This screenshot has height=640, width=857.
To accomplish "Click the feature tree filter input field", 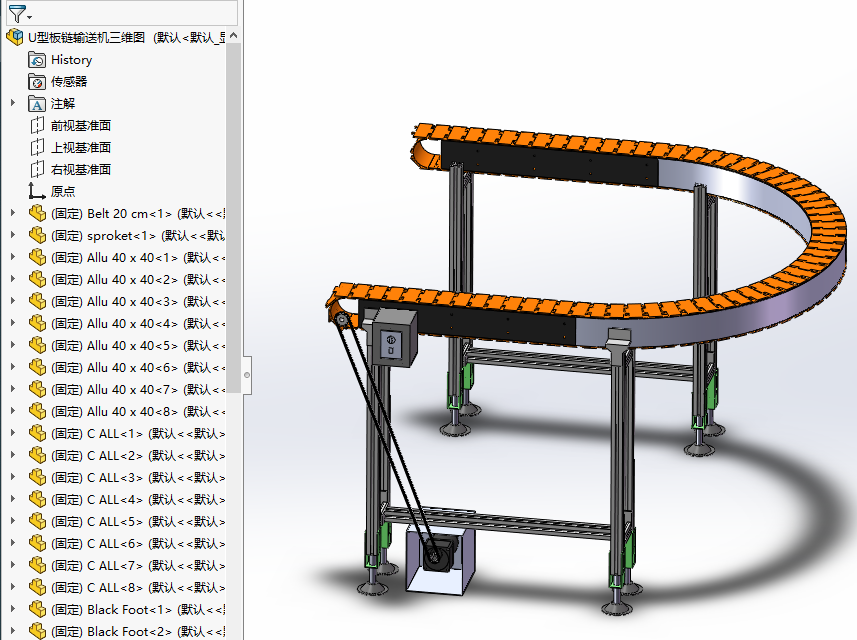I will click(x=122, y=13).
